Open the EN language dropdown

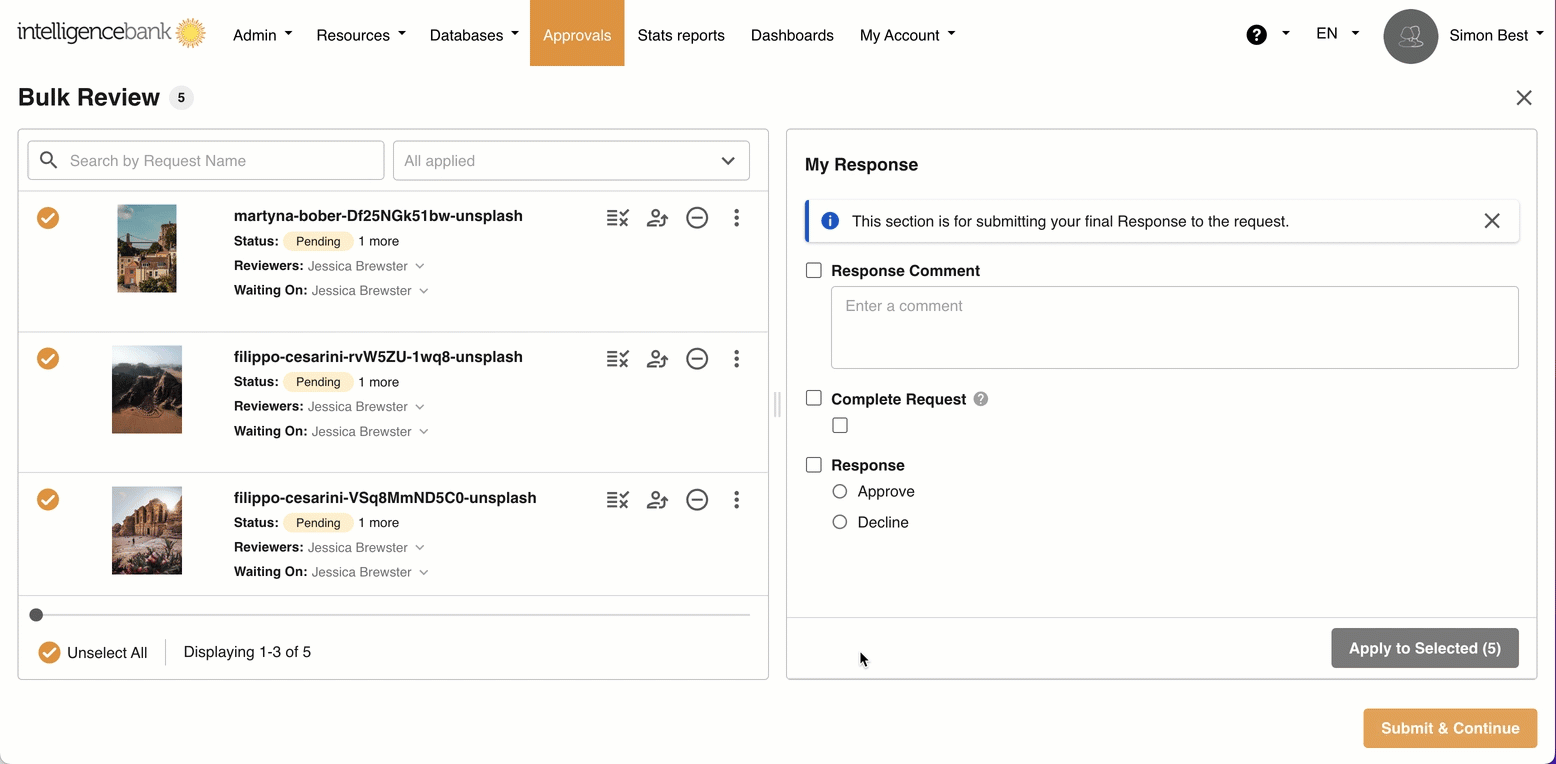1337,34
